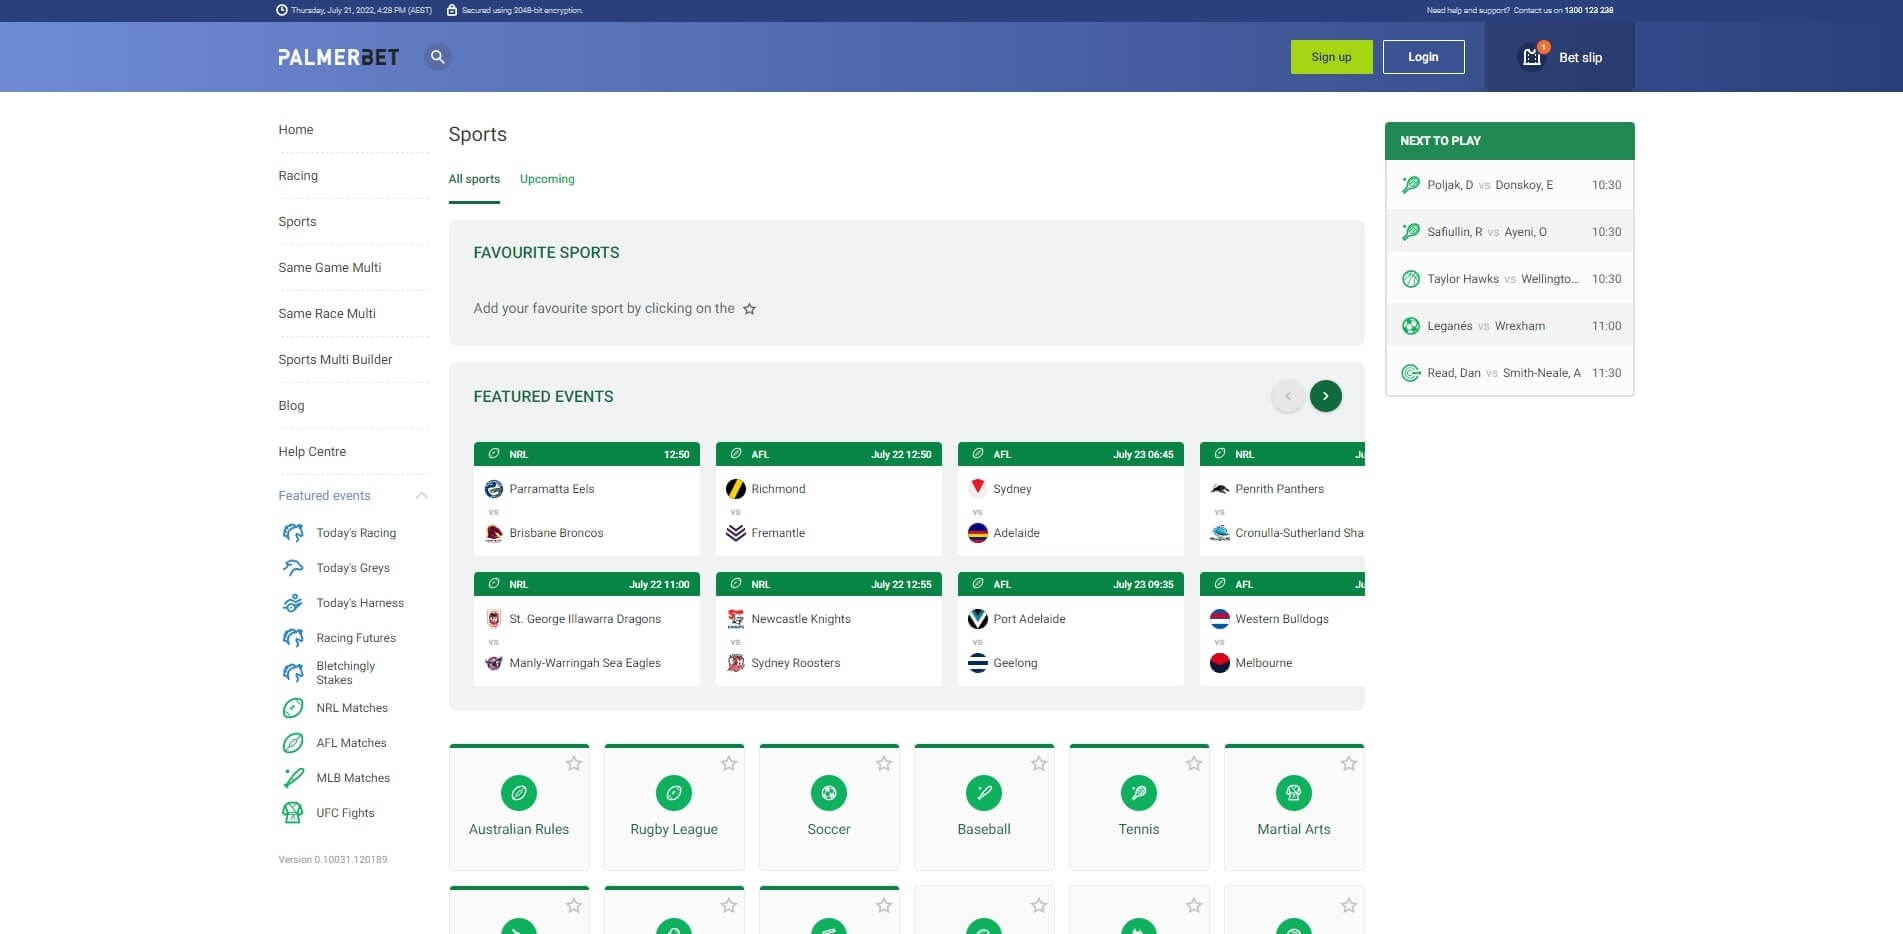Viewport: 1903px width, 934px height.
Task: Collapse the Featured events sidebar section
Action: point(421,496)
